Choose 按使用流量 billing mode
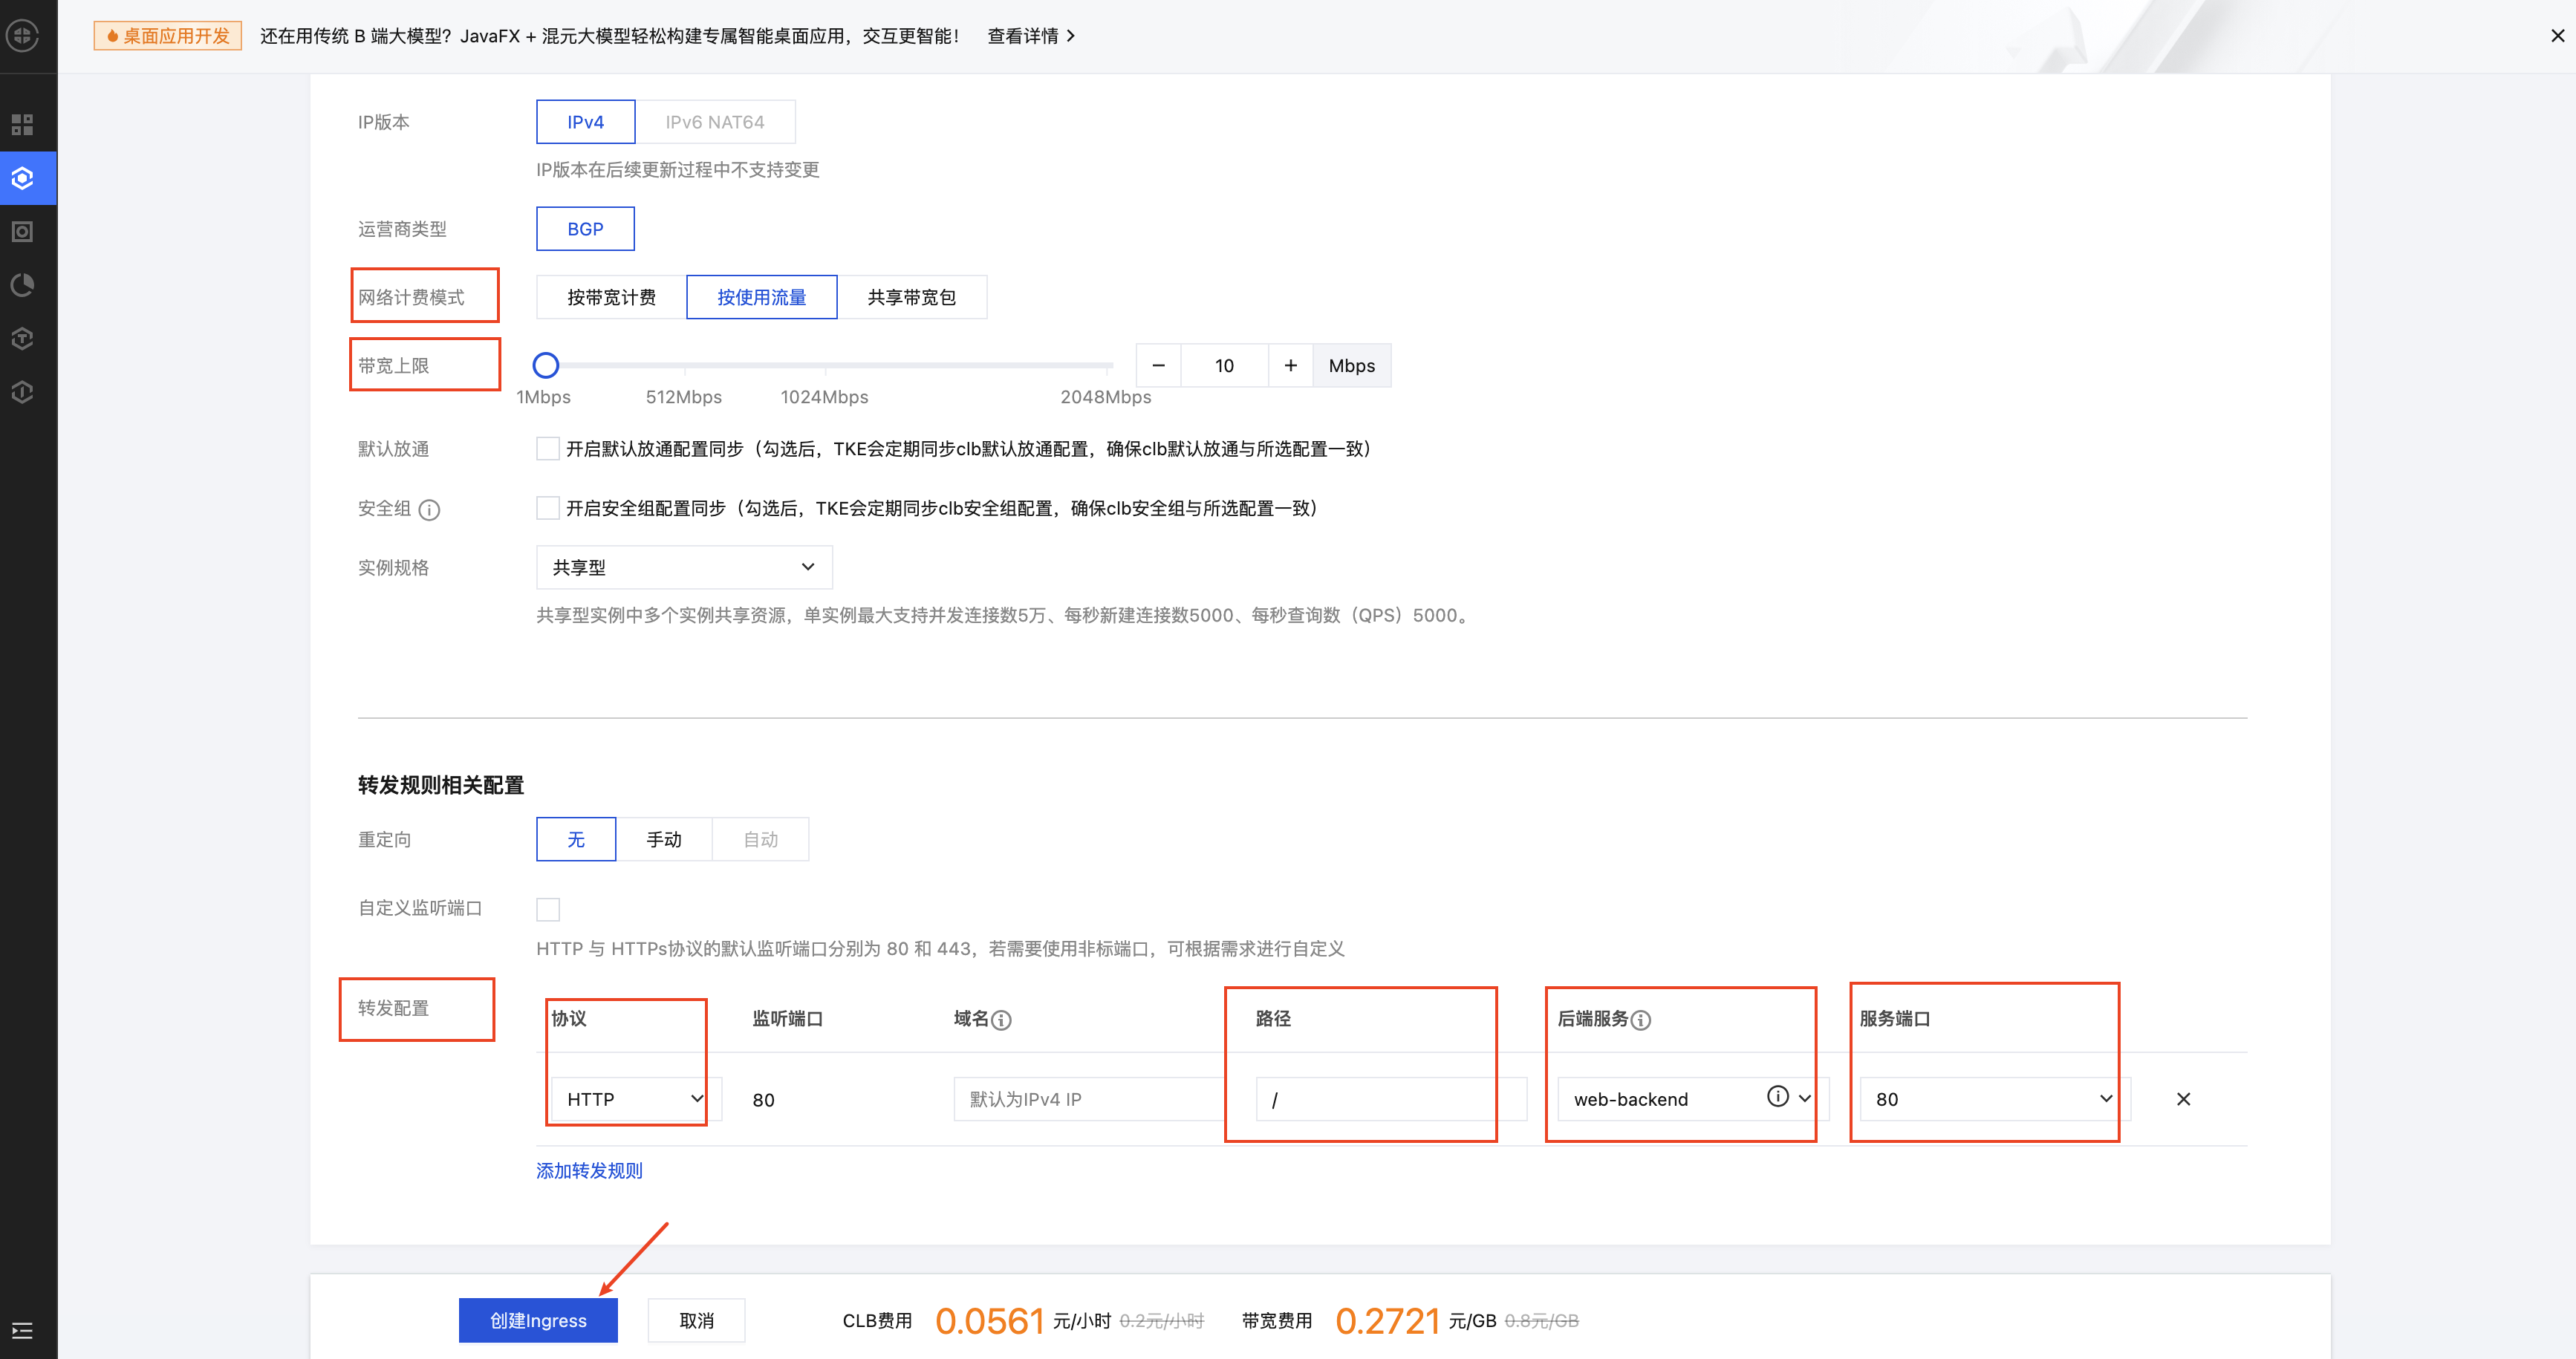This screenshot has width=2576, height=1359. [761, 297]
